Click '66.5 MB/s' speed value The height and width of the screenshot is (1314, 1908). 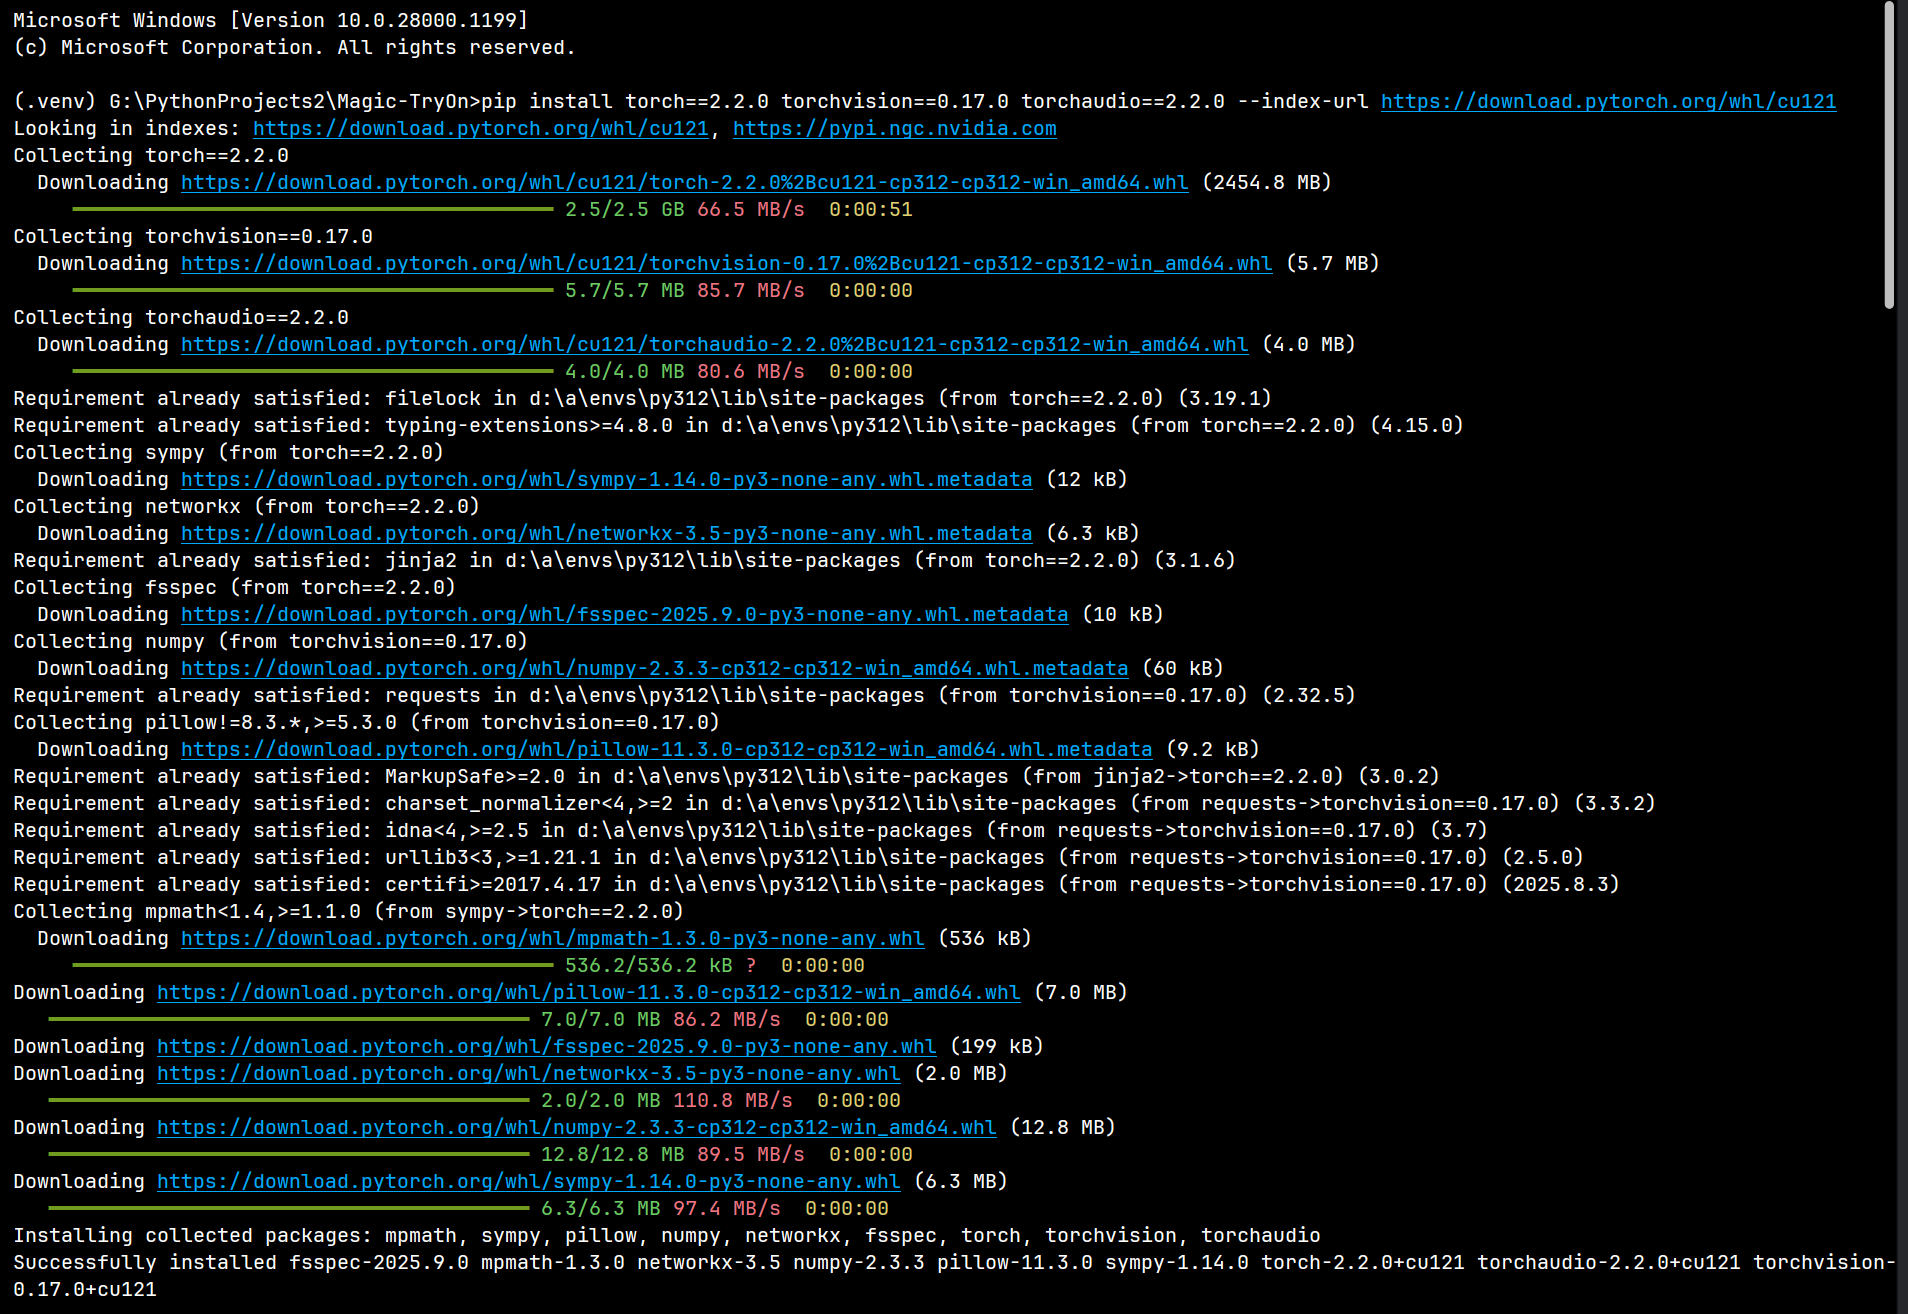coord(750,209)
